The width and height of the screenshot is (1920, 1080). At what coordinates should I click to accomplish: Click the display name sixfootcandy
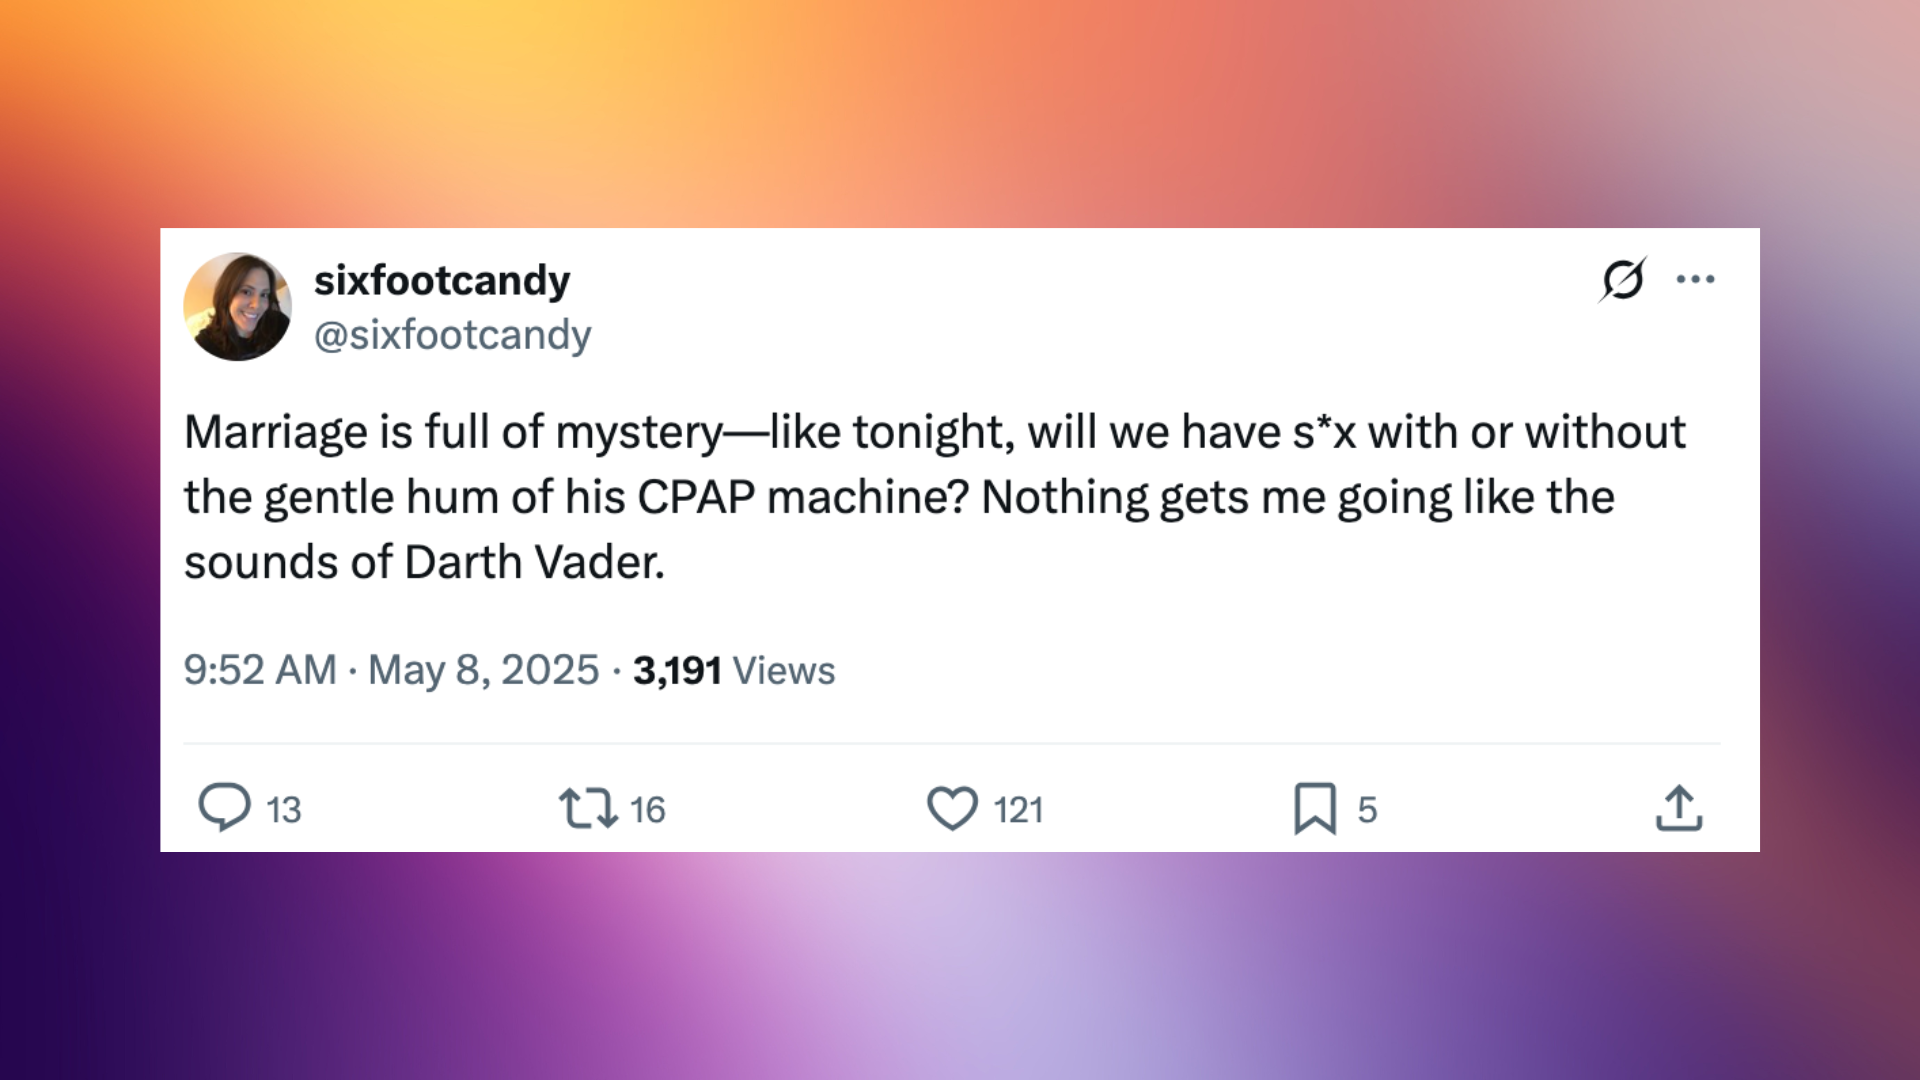click(441, 280)
